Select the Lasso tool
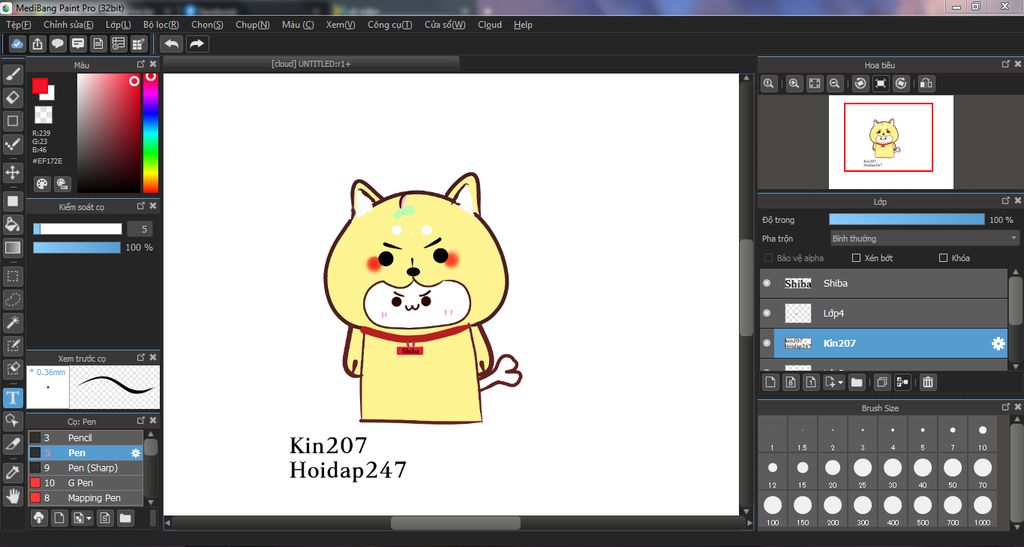Screen dimensions: 1024x547 pyautogui.click(x=12, y=300)
